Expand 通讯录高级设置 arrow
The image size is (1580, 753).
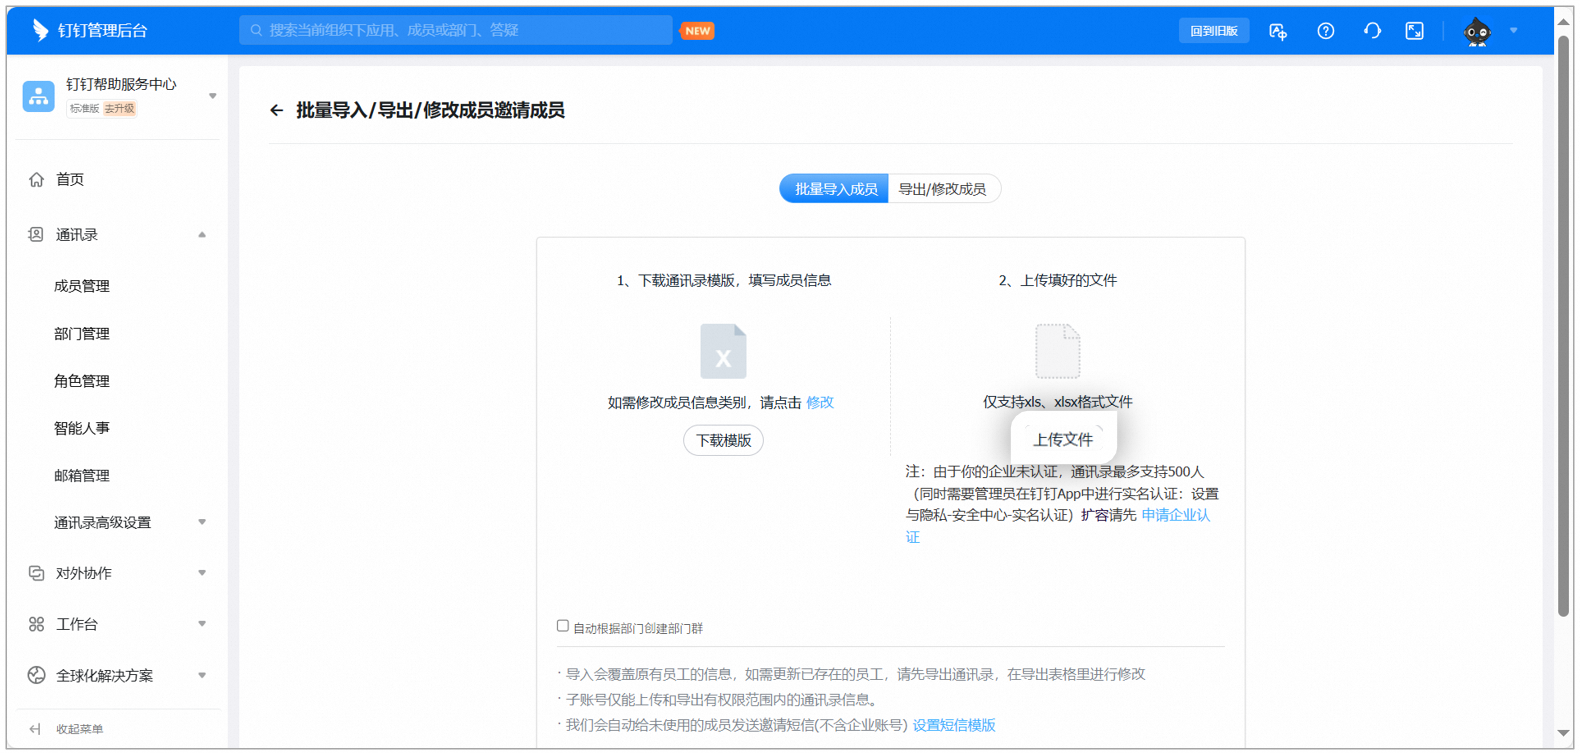[202, 522]
